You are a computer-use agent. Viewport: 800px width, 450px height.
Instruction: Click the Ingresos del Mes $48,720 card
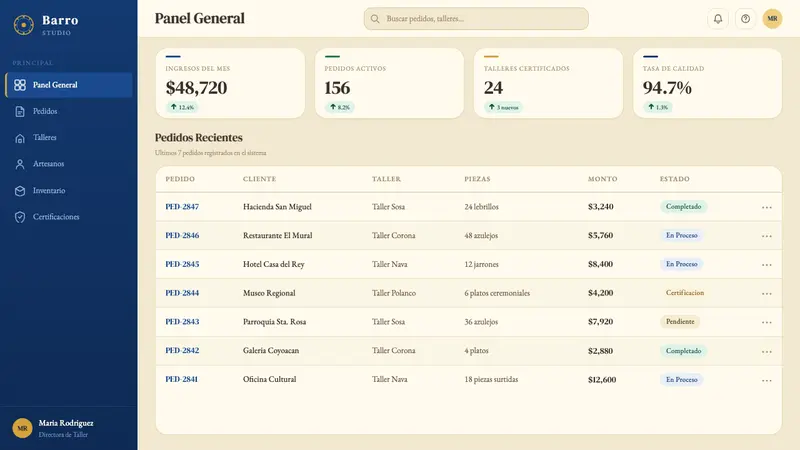coord(230,83)
